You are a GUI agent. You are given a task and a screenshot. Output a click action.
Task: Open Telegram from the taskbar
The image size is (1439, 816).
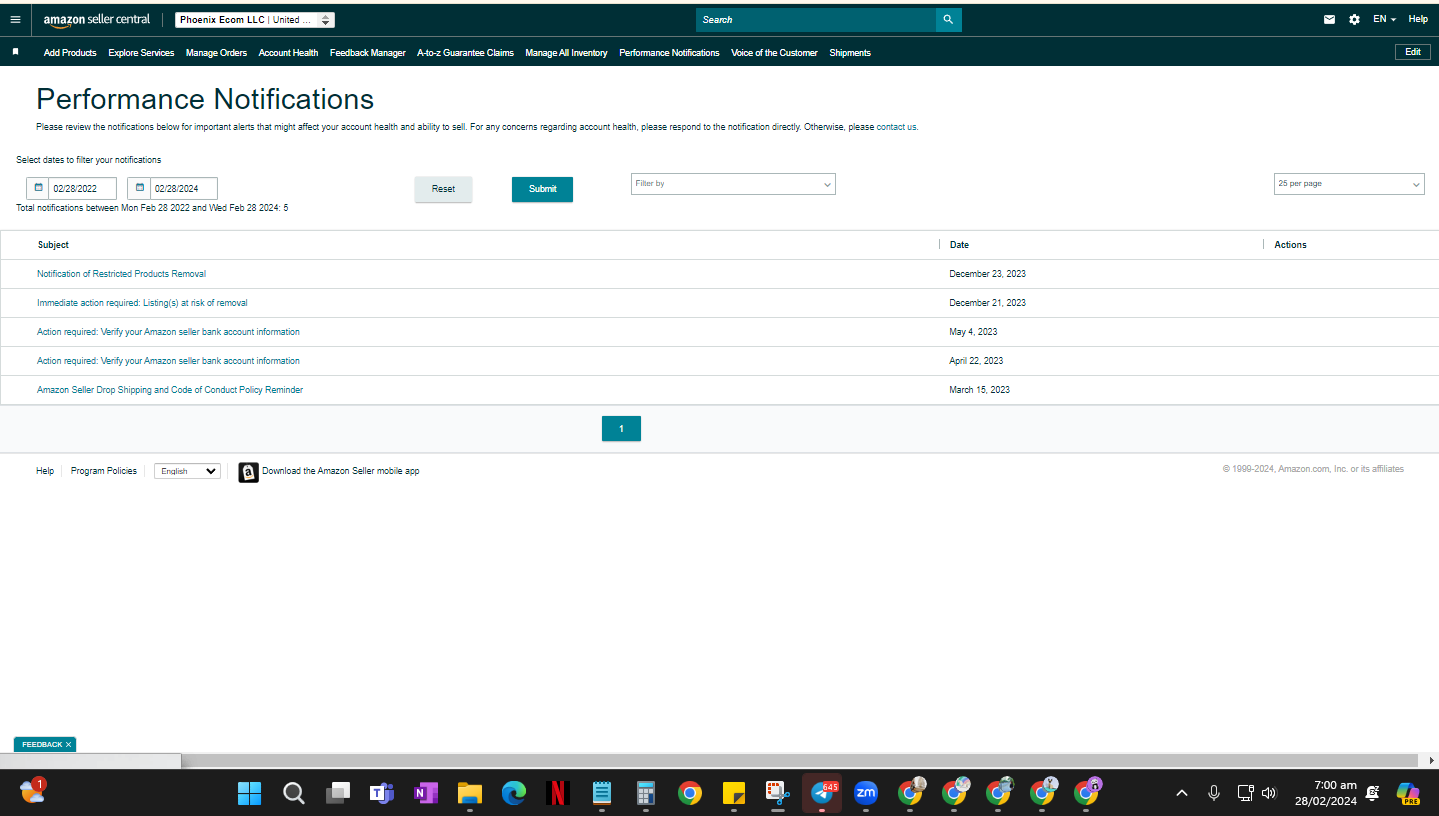pos(822,794)
